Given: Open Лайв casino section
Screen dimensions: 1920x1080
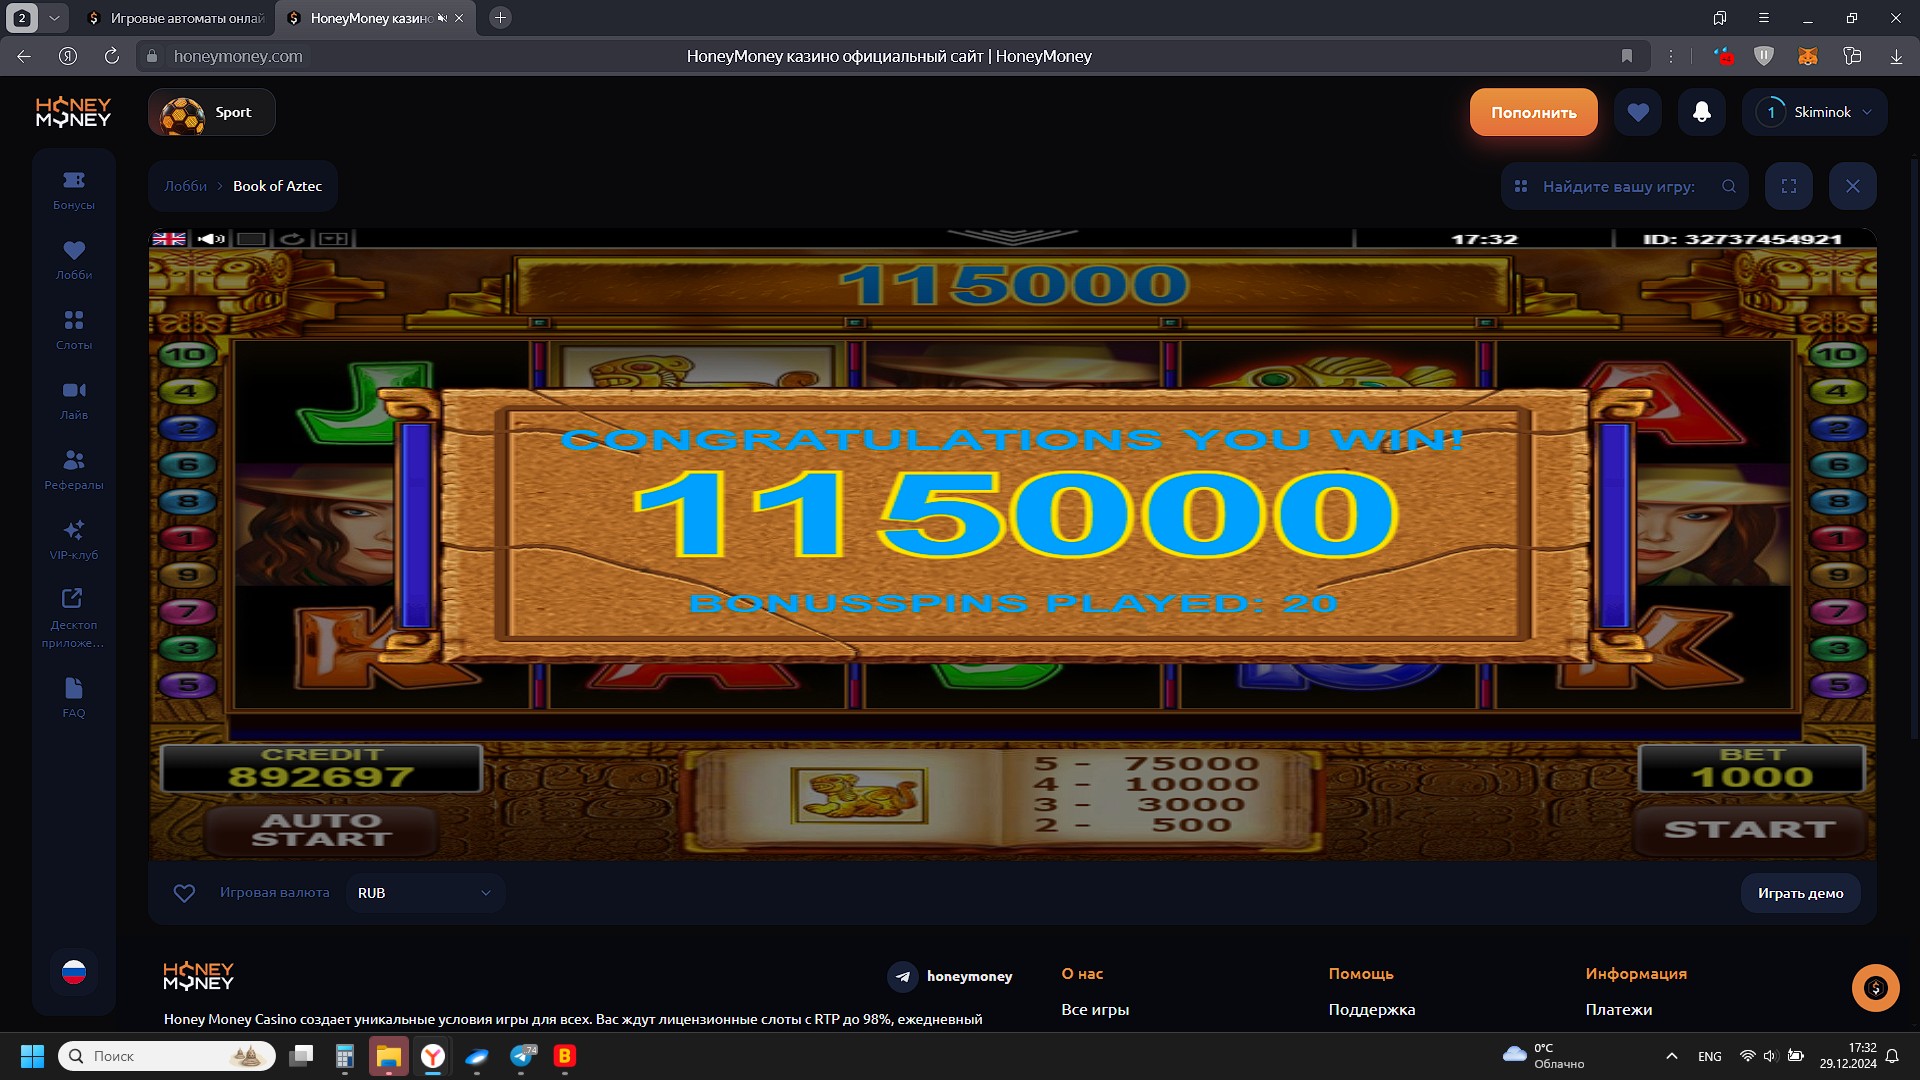Looking at the screenshot, I should (x=74, y=400).
